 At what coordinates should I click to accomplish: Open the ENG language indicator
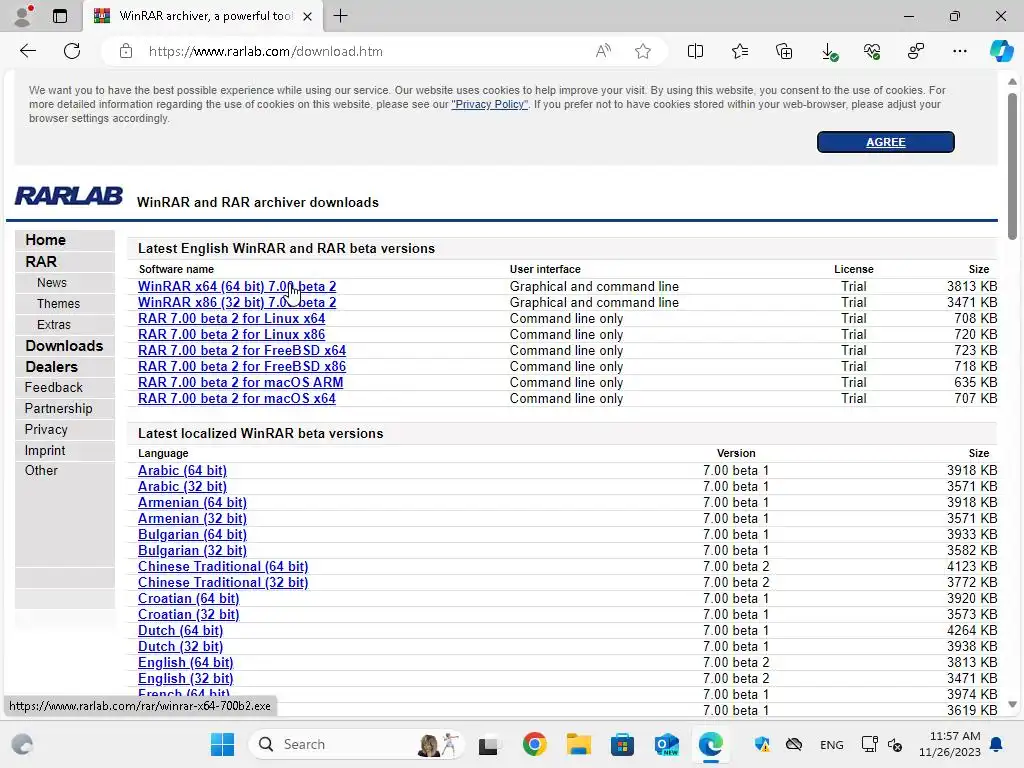(831, 744)
